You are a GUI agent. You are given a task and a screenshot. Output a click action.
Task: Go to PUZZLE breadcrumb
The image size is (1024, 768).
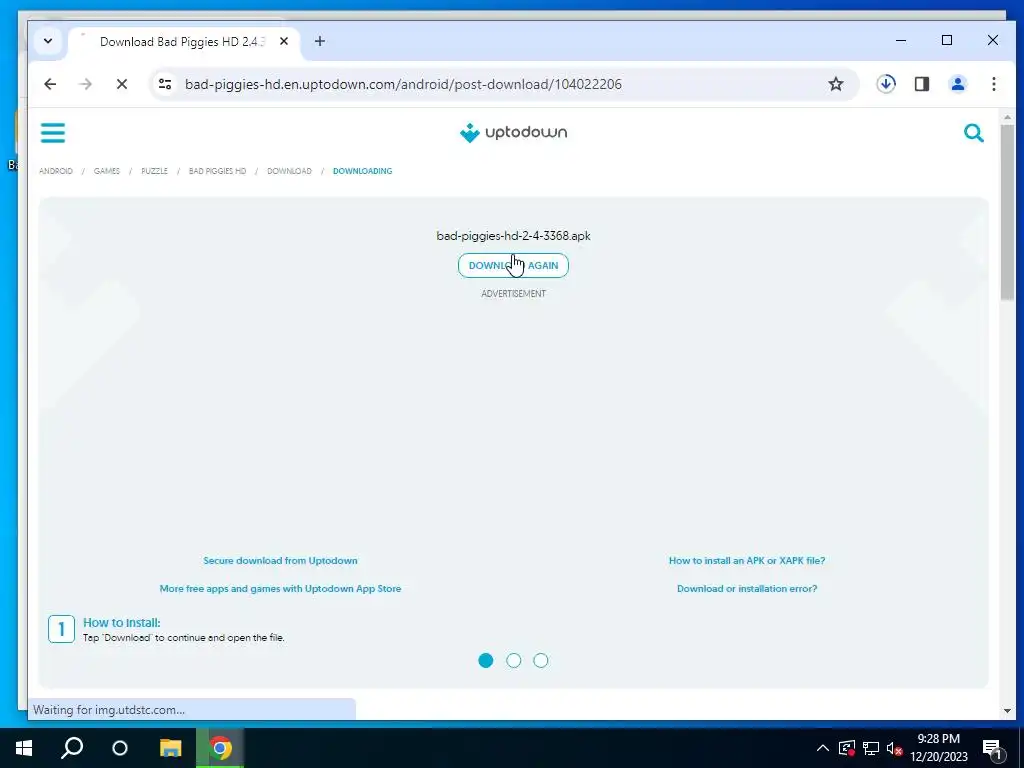click(x=154, y=171)
